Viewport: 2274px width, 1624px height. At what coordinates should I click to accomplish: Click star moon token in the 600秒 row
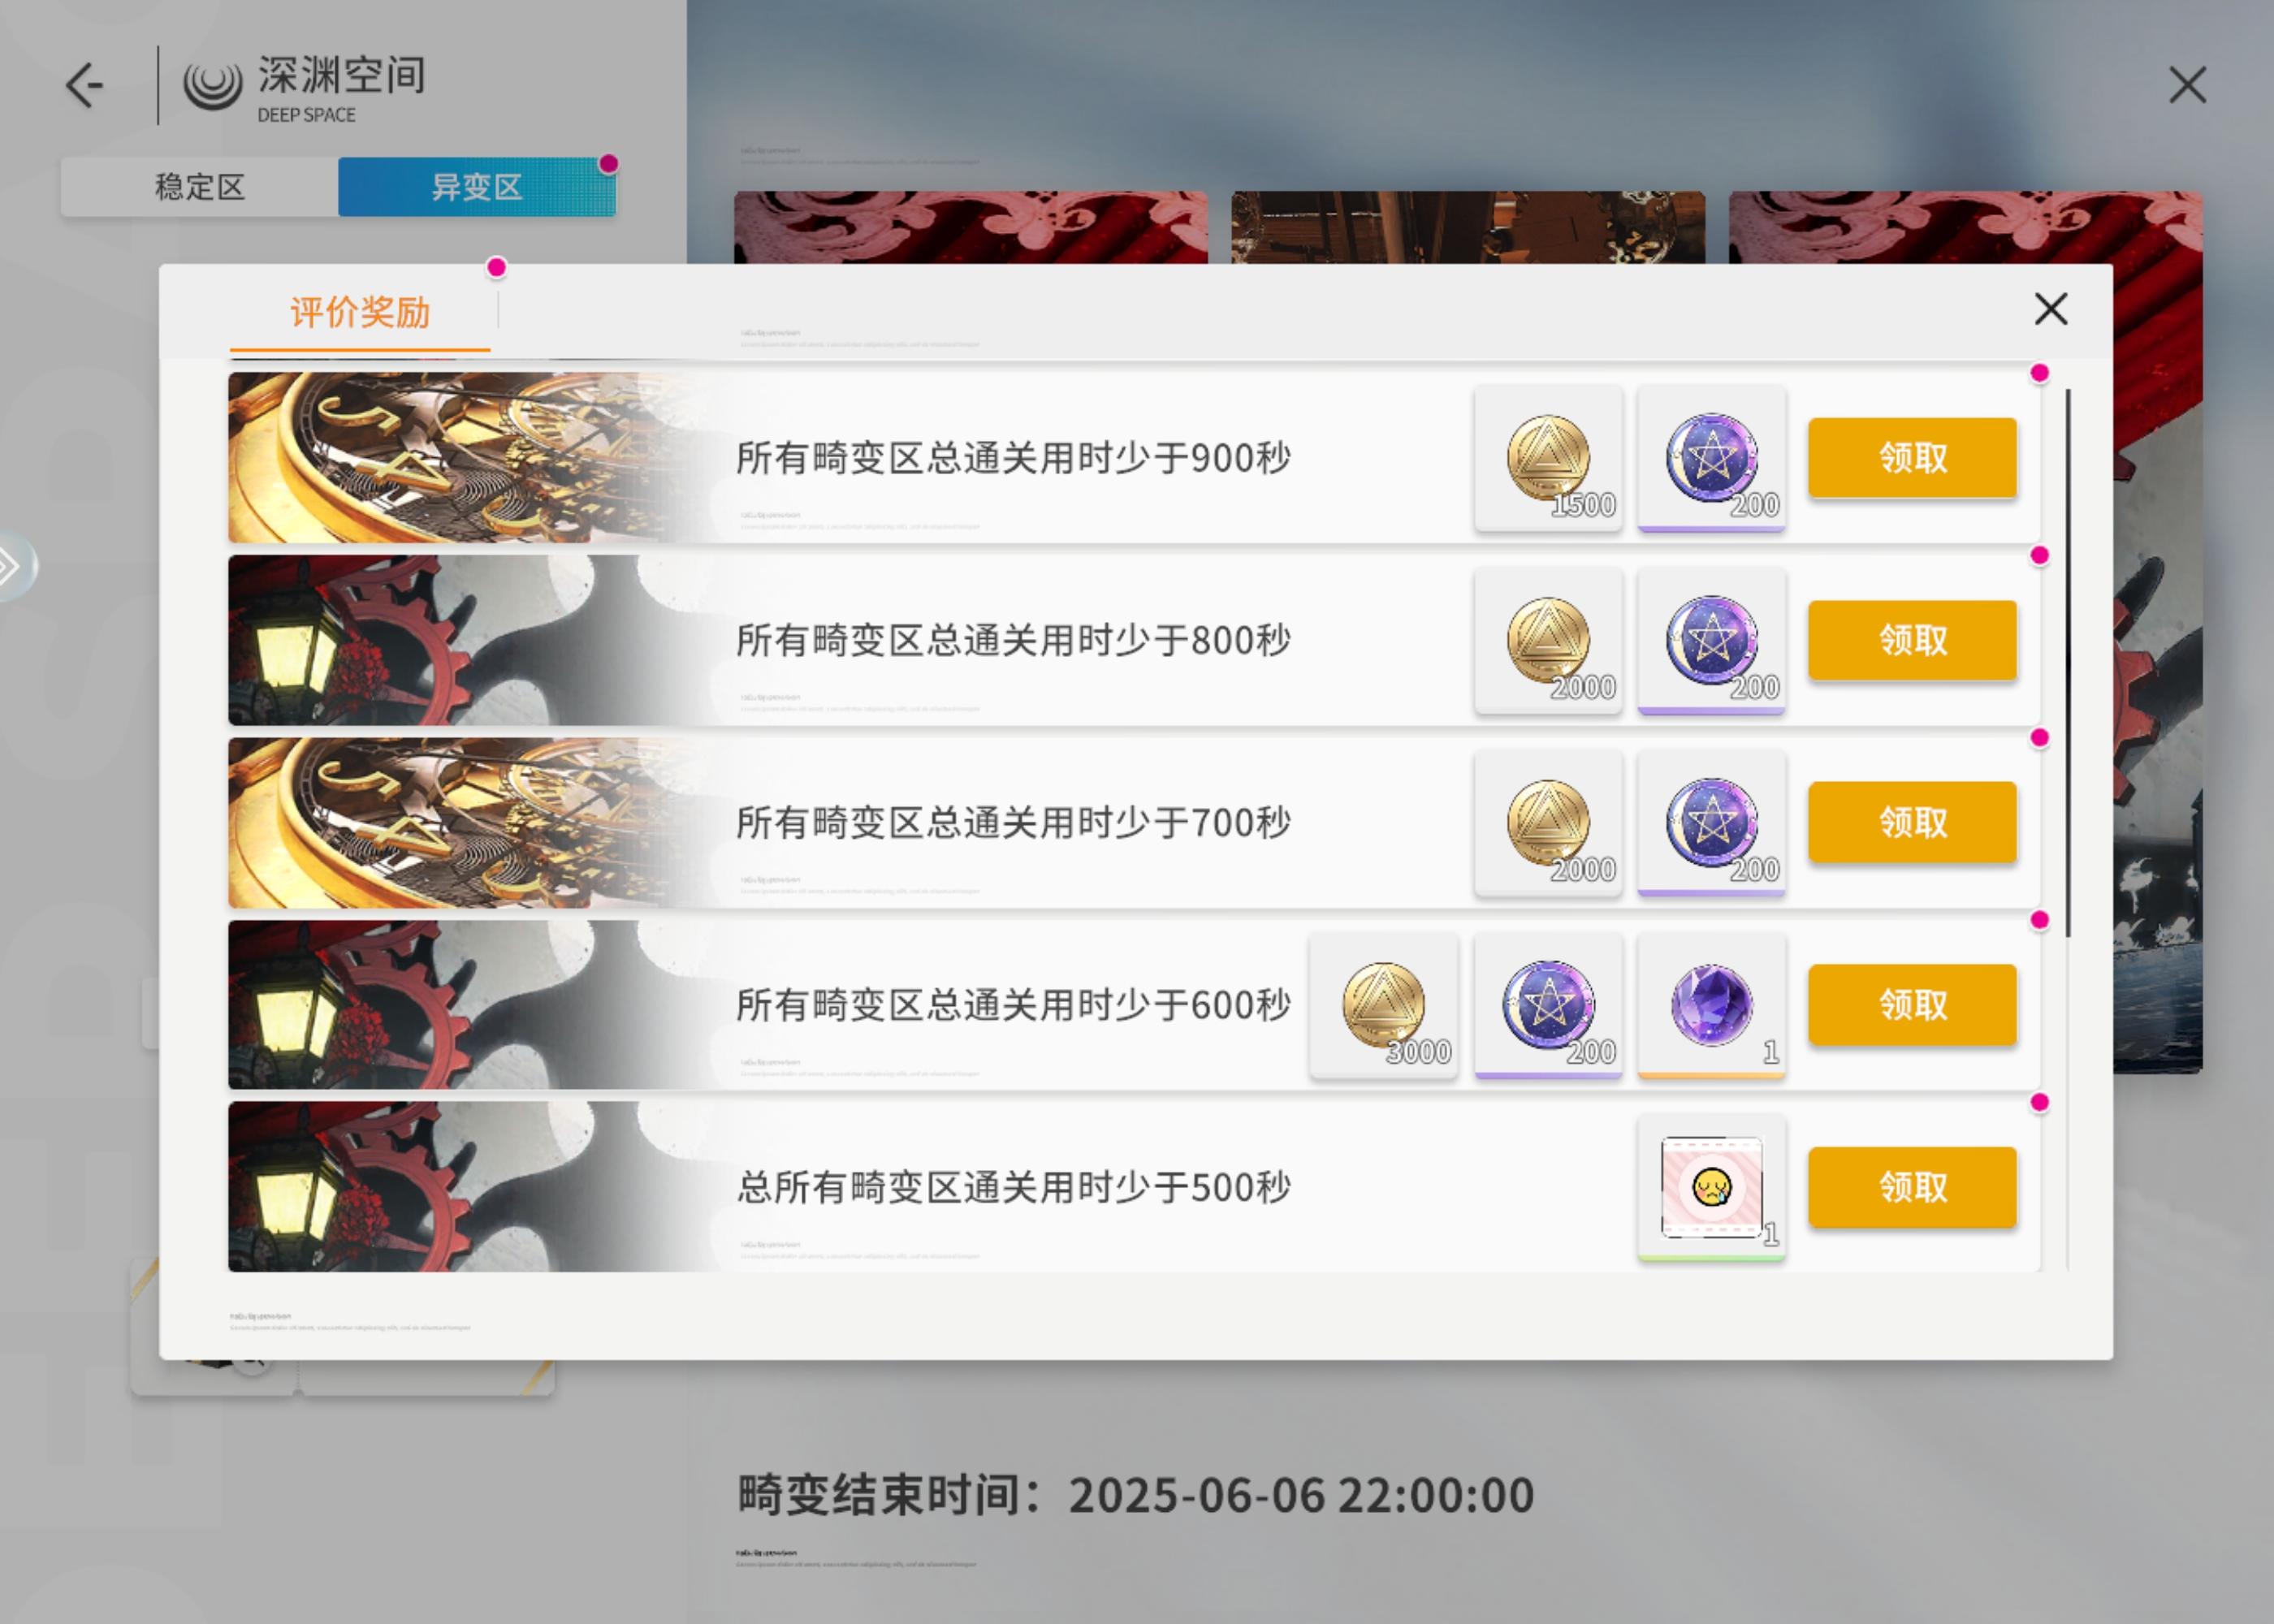pyautogui.click(x=1548, y=1005)
